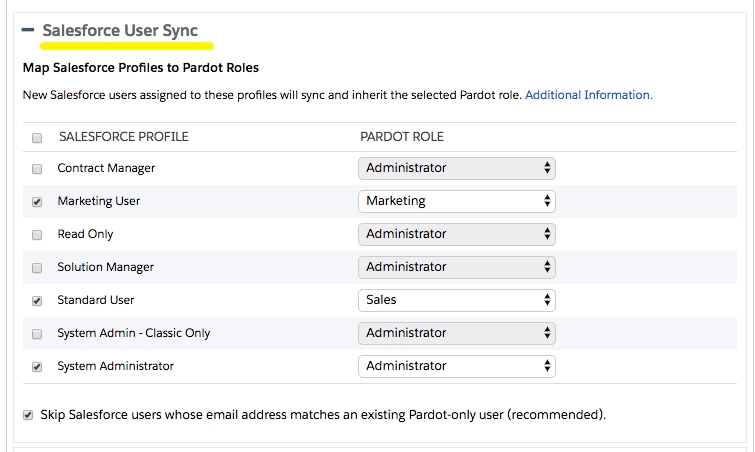Click the Salesforce User Sync section title

point(120,30)
